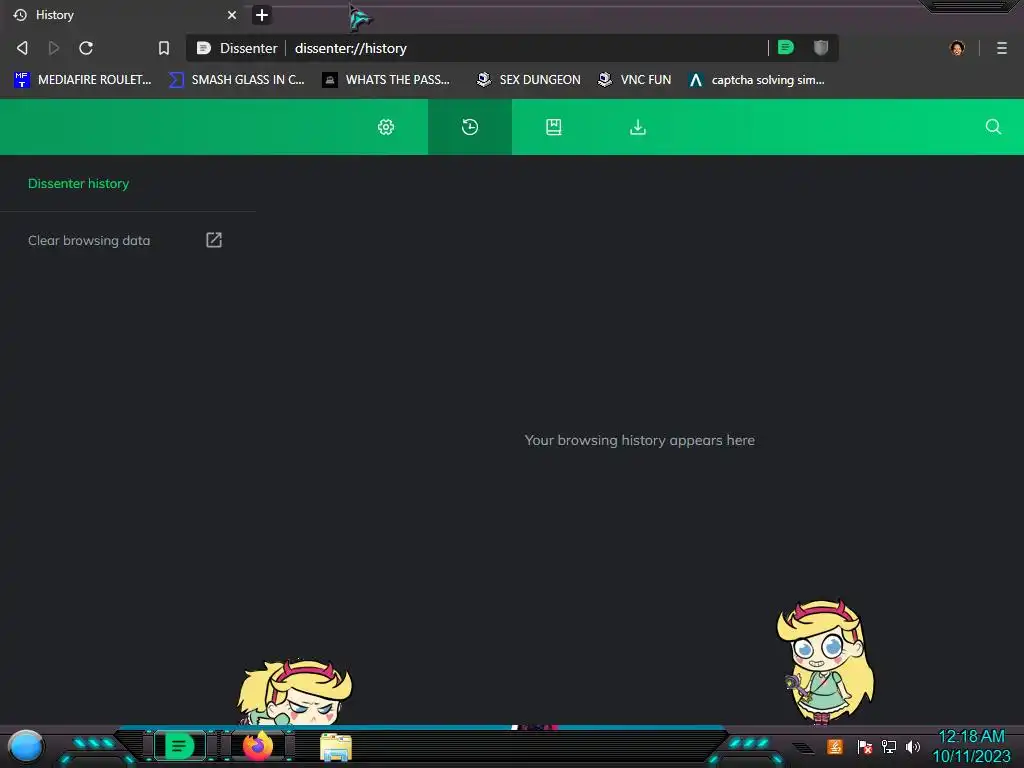Open the external link icon beside Clear browsing data
The image size is (1024, 768).
point(214,240)
